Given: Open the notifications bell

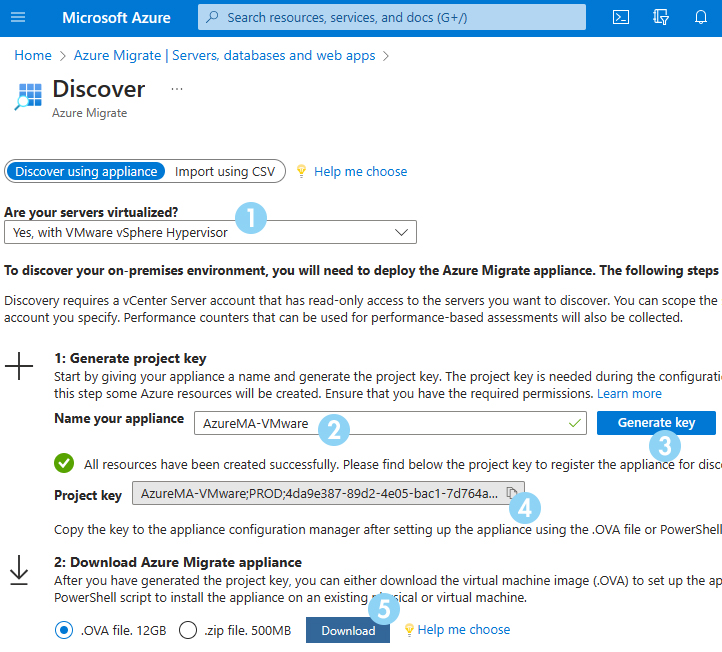Looking at the screenshot, I should click(x=701, y=17).
